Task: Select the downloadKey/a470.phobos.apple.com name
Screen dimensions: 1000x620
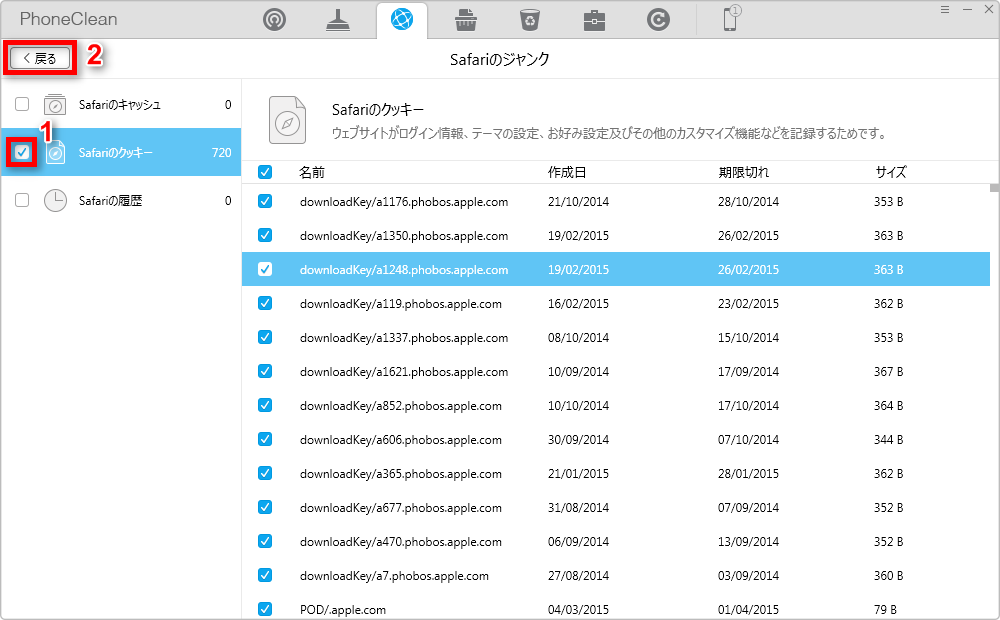Action: pos(401,542)
